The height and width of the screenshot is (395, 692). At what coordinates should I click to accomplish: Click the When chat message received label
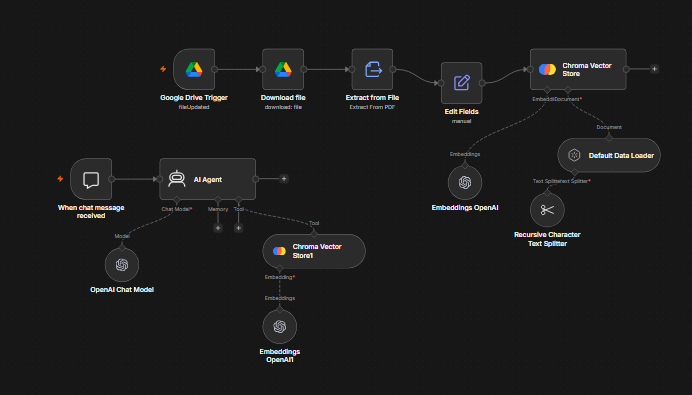[x=91, y=211]
